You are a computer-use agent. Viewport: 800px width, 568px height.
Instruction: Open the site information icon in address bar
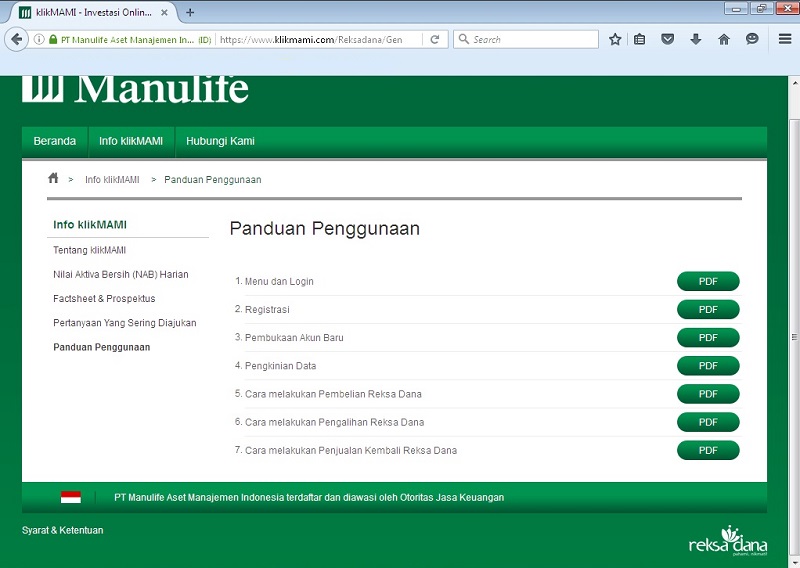pyautogui.click(x=38, y=39)
